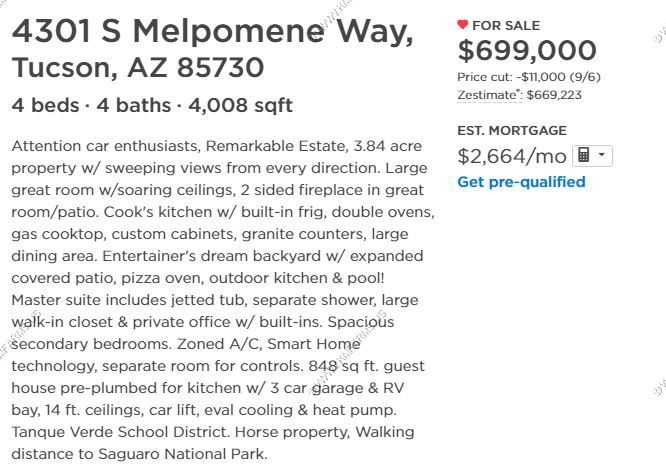Click Tanque Verde School District text
This screenshot has height=467, width=666.
pos(121,432)
